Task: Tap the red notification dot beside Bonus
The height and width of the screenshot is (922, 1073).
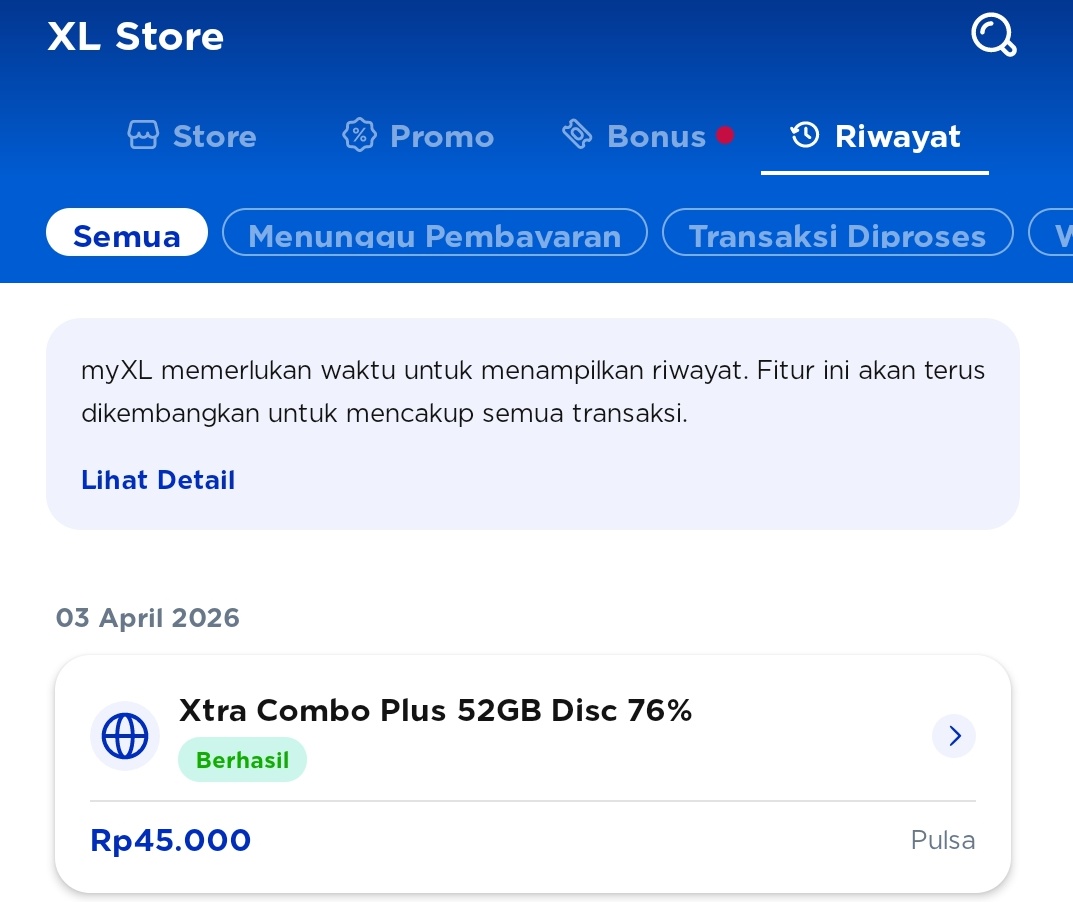Action: pos(725,136)
